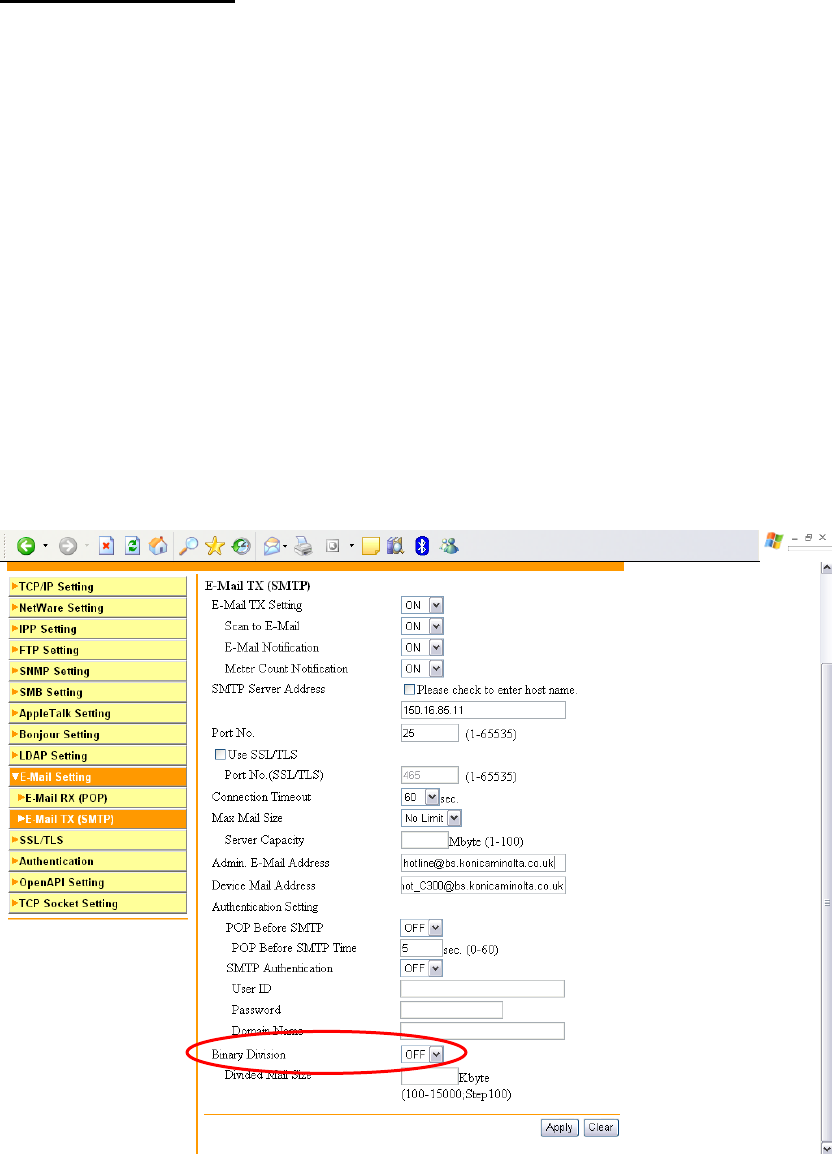Select E-Mail RX (POP) submenu

pos(97,798)
